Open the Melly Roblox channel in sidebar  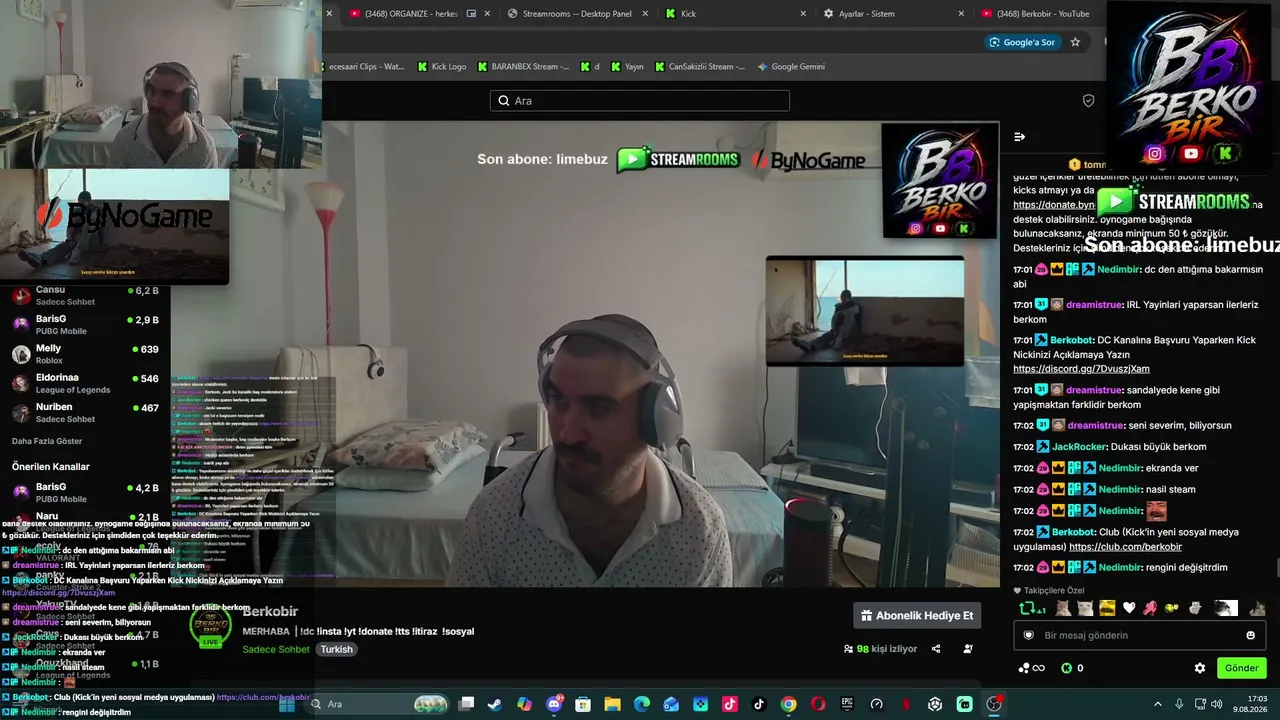click(x=85, y=354)
